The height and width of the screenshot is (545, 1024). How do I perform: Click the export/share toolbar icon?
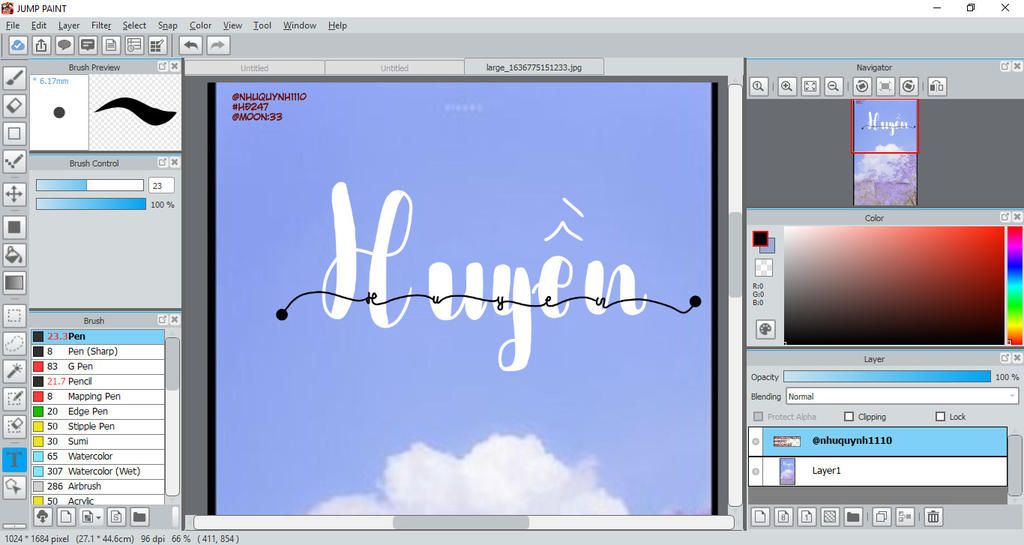[41, 45]
